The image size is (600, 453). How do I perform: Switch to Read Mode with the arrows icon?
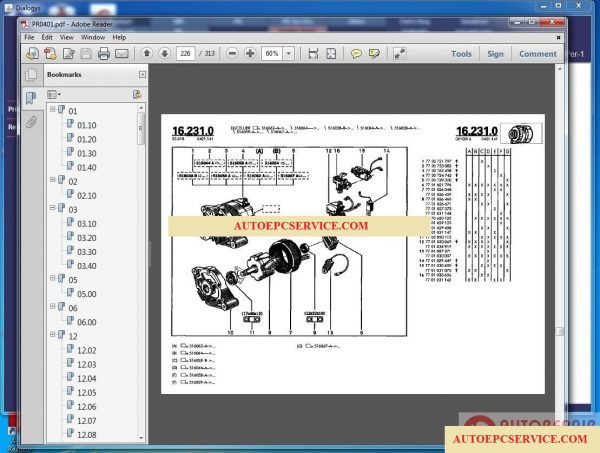399,54
